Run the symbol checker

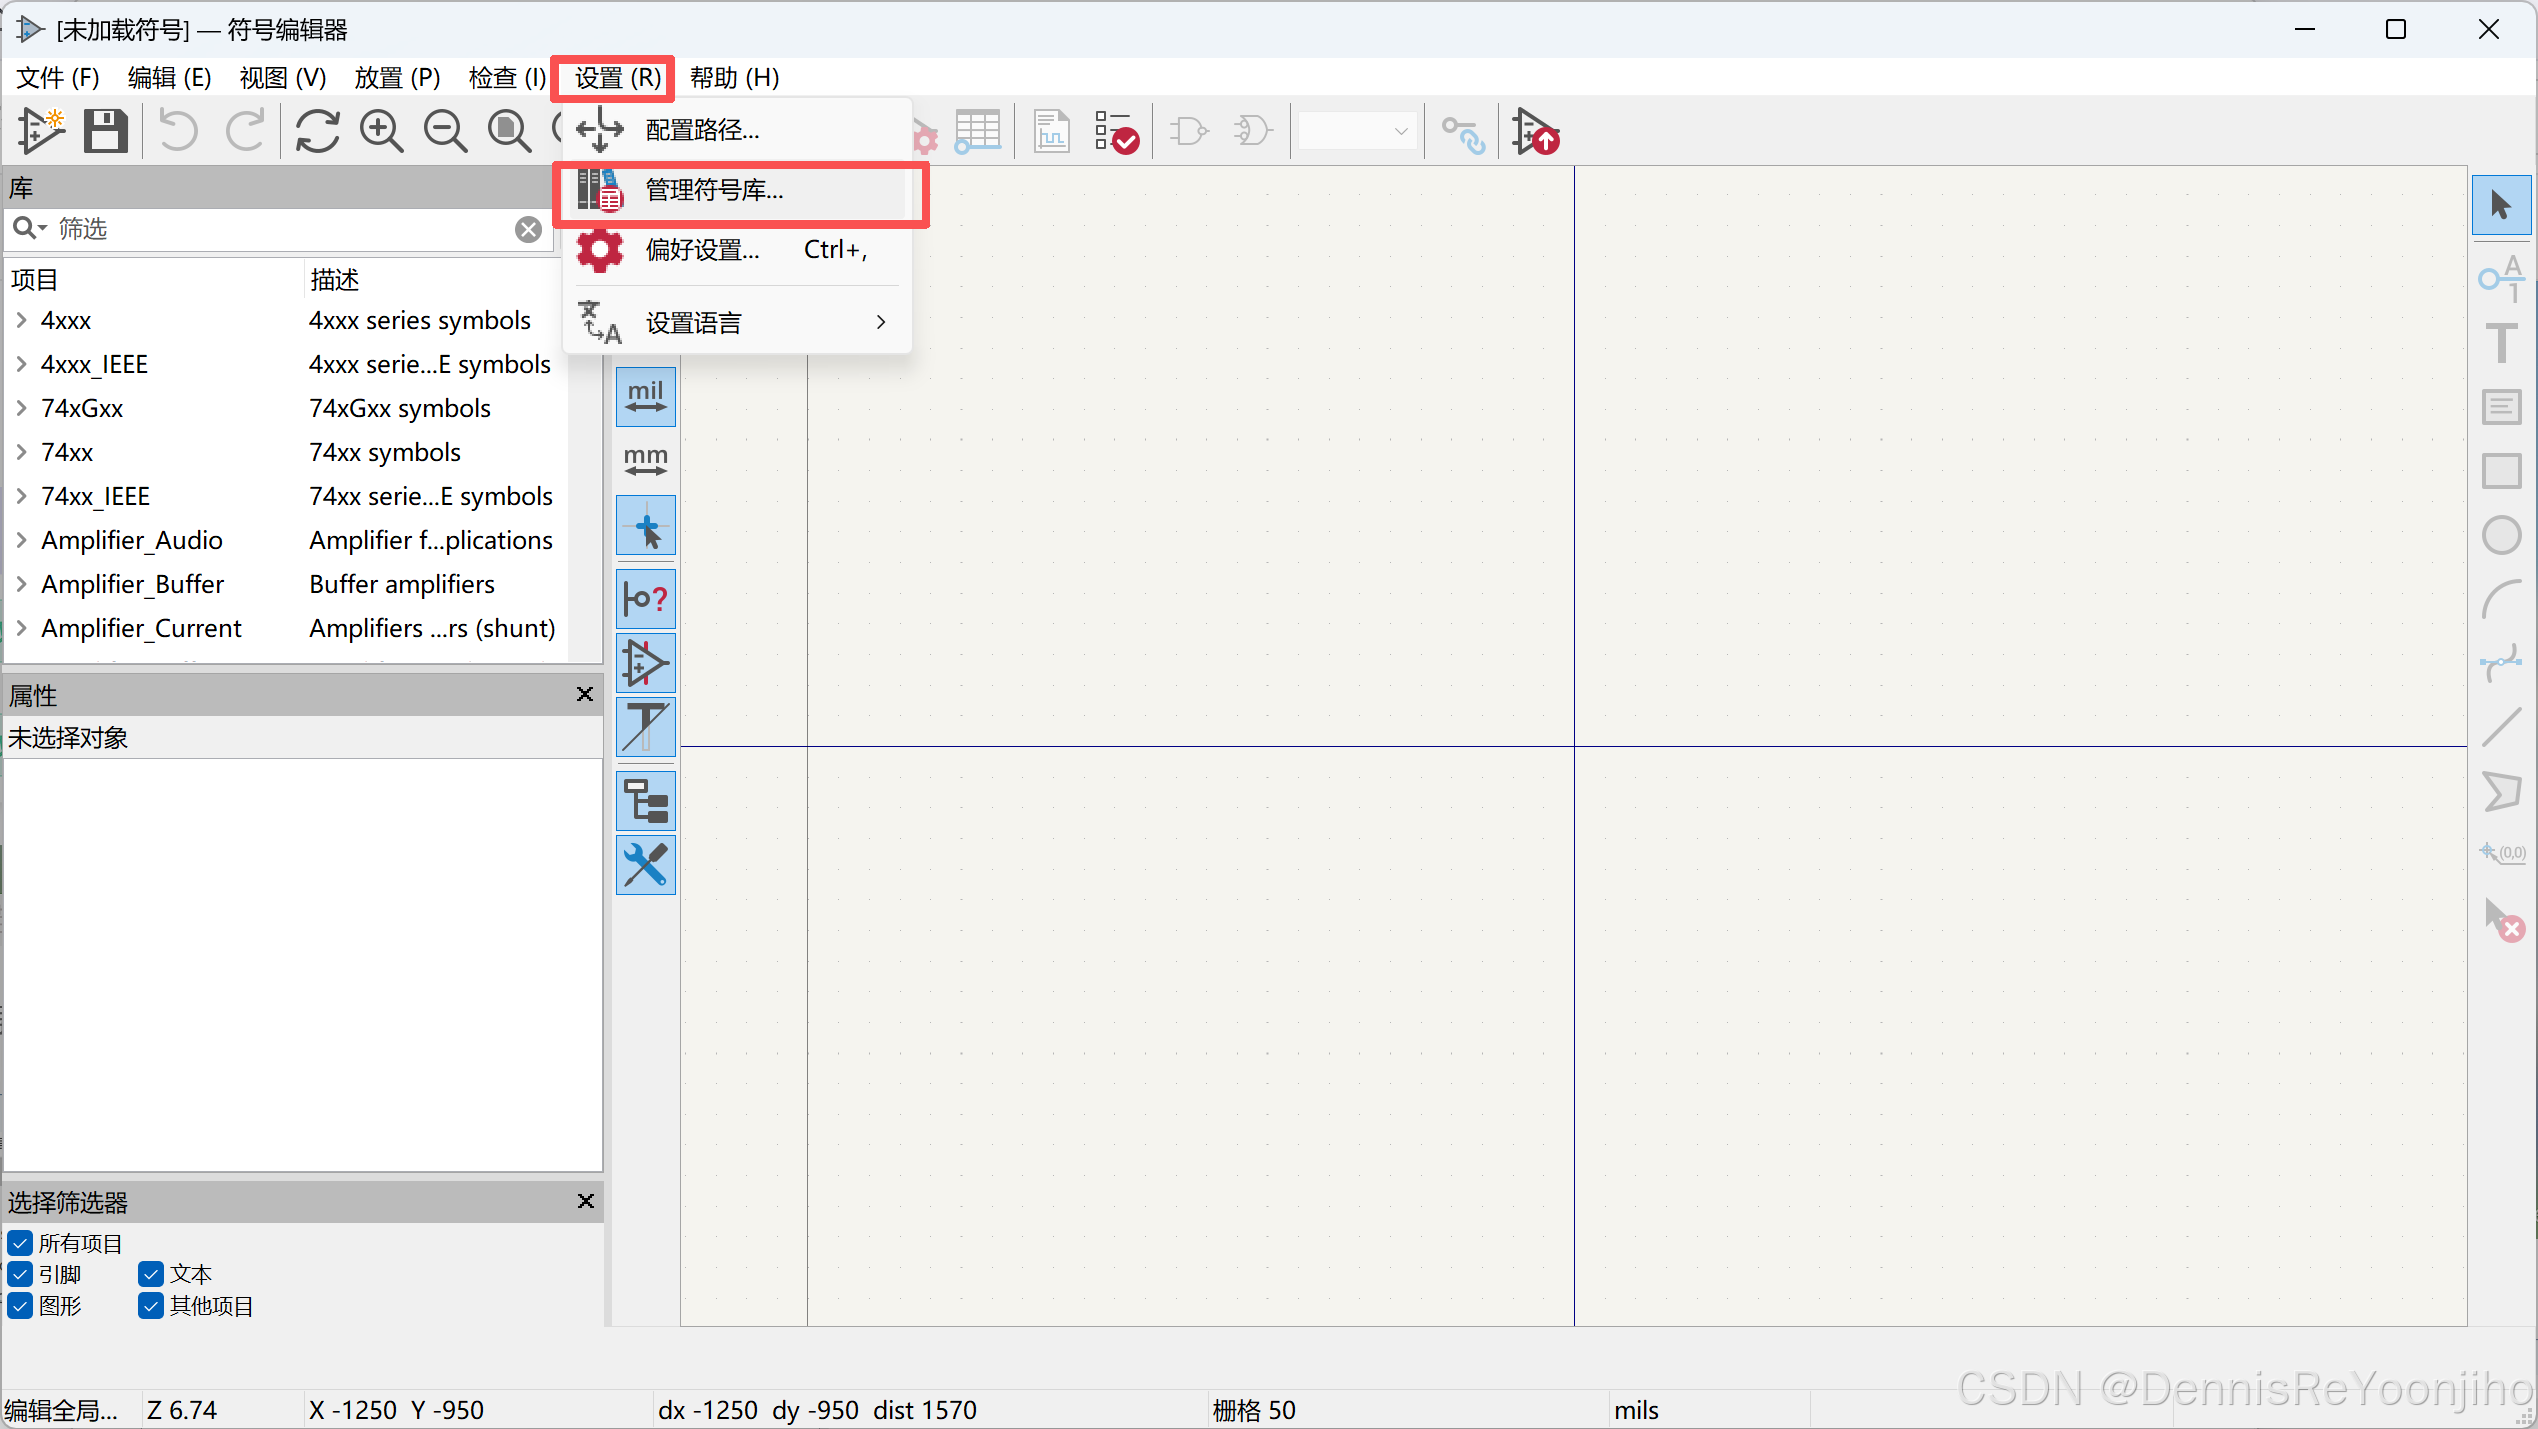1116,131
